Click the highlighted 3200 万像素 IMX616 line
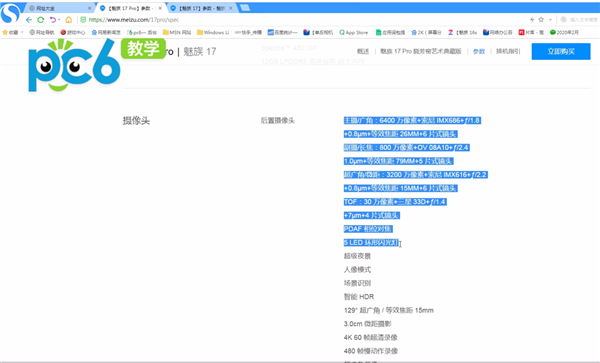The image size is (600, 363). [416, 175]
